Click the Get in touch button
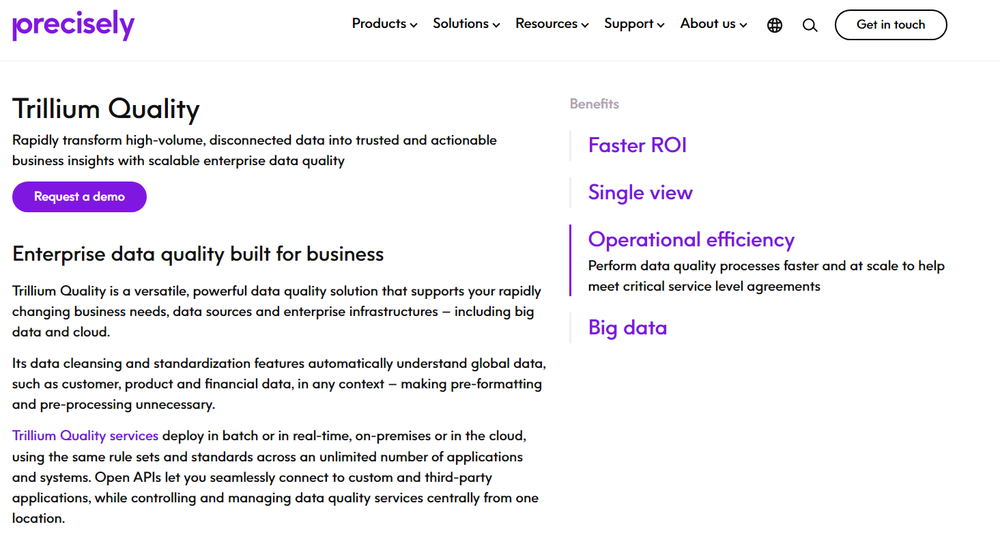The width and height of the screenshot is (1000, 533). pos(890,25)
